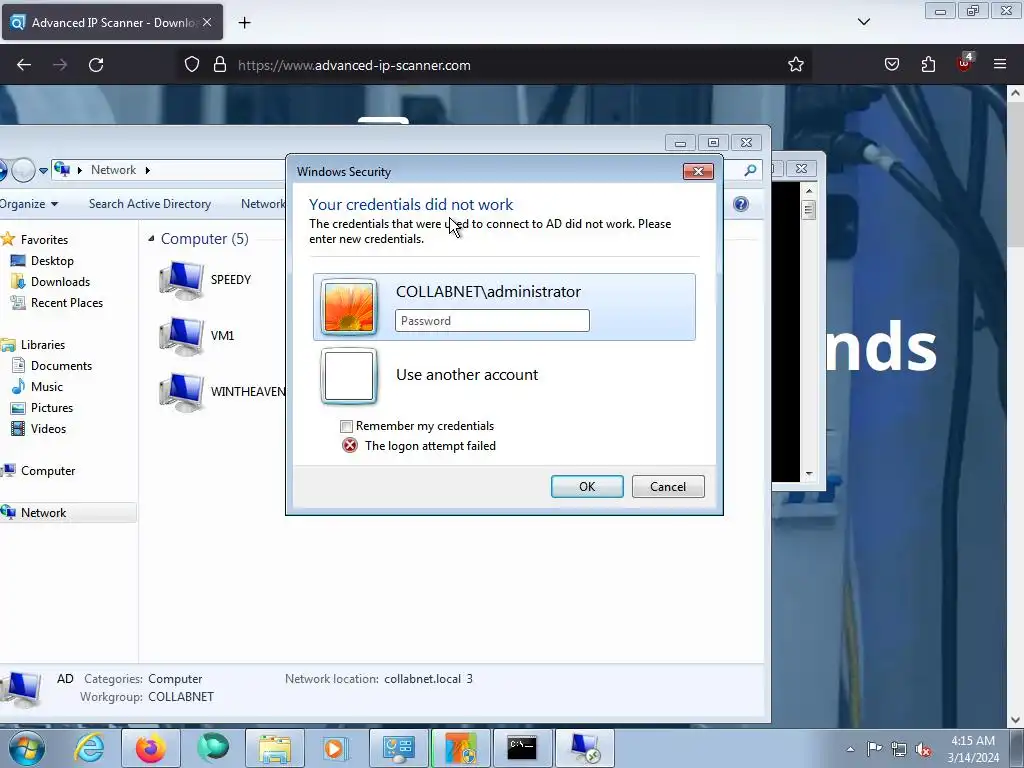Click the site padlock icon
This screenshot has height=768, width=1024.
click(x=220, y=64)
